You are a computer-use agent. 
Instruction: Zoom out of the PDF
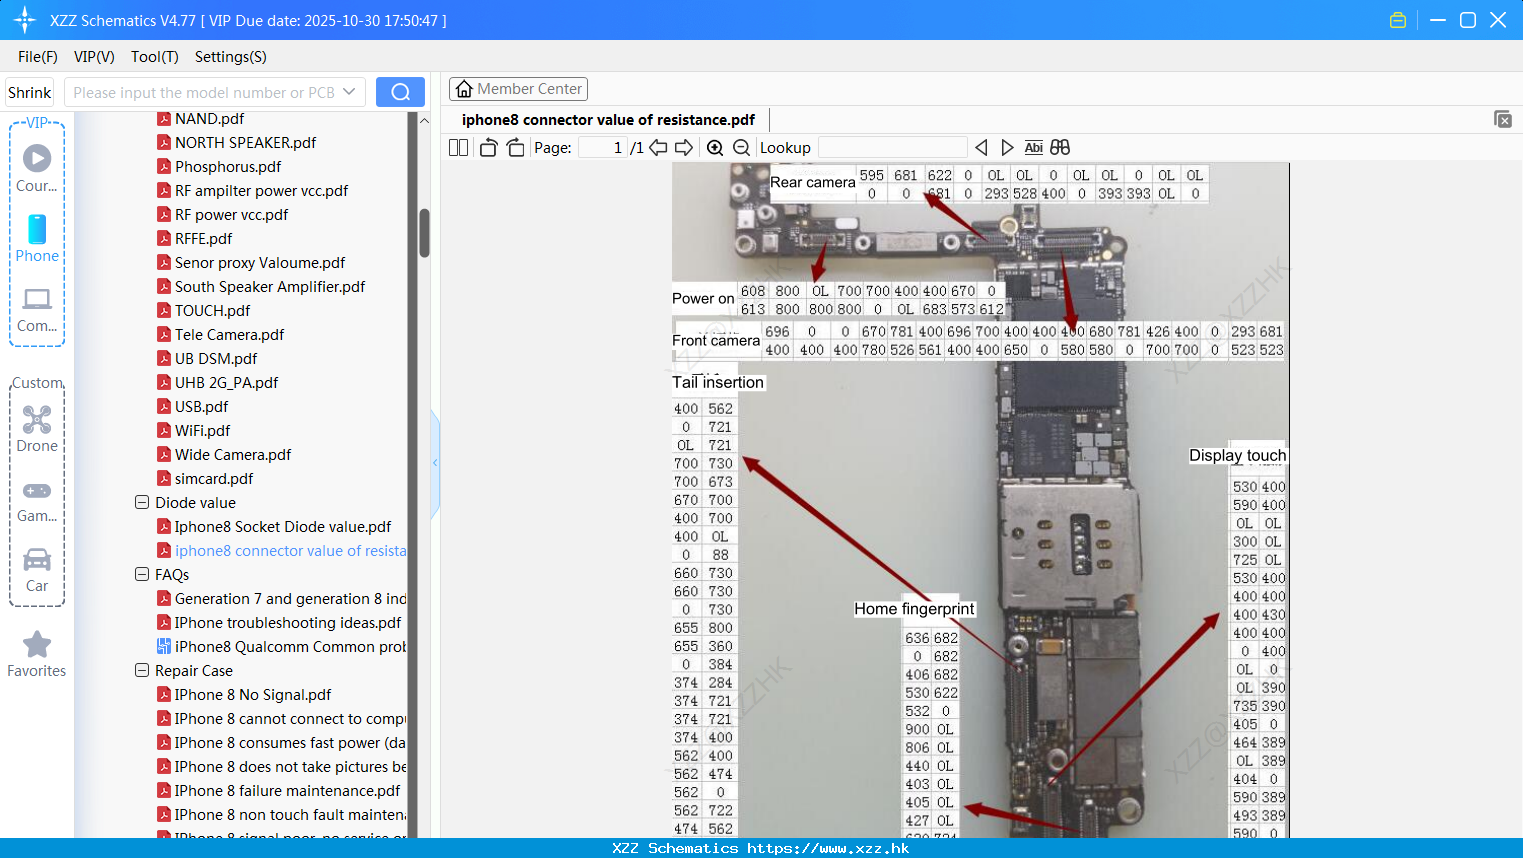[741, 148]
